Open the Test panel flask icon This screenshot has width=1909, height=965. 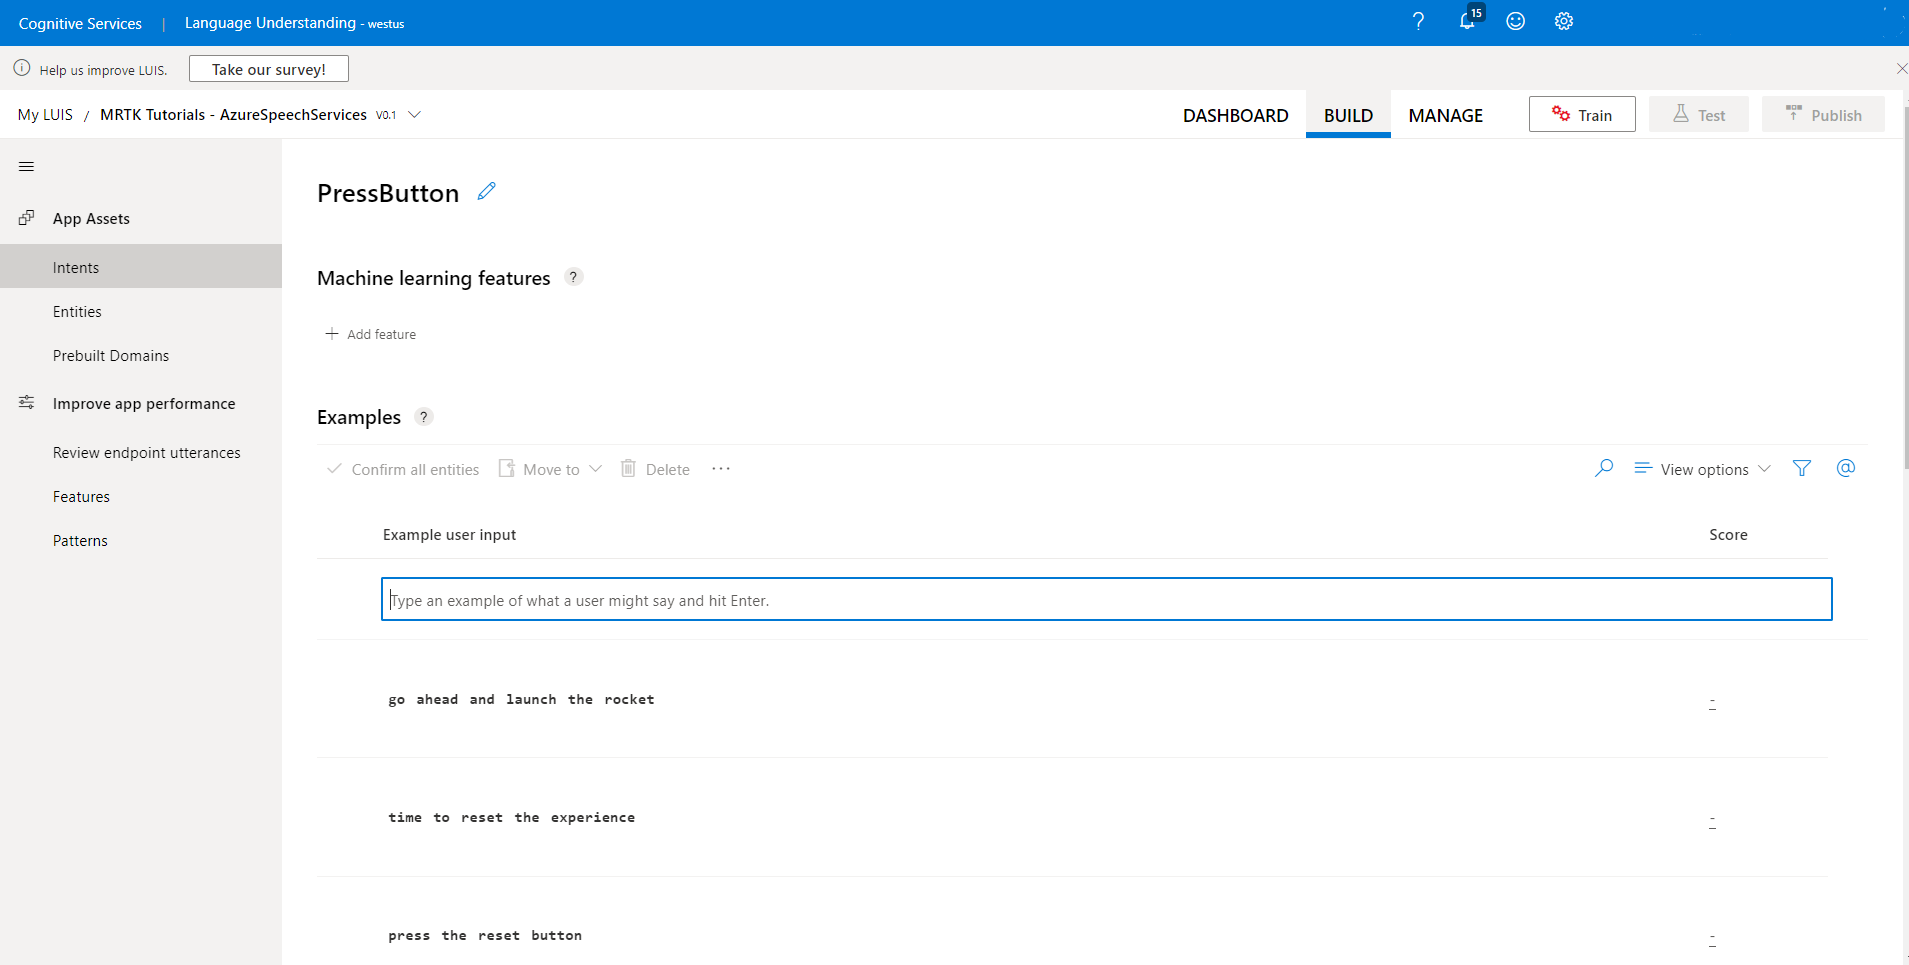click(1697, 114)
